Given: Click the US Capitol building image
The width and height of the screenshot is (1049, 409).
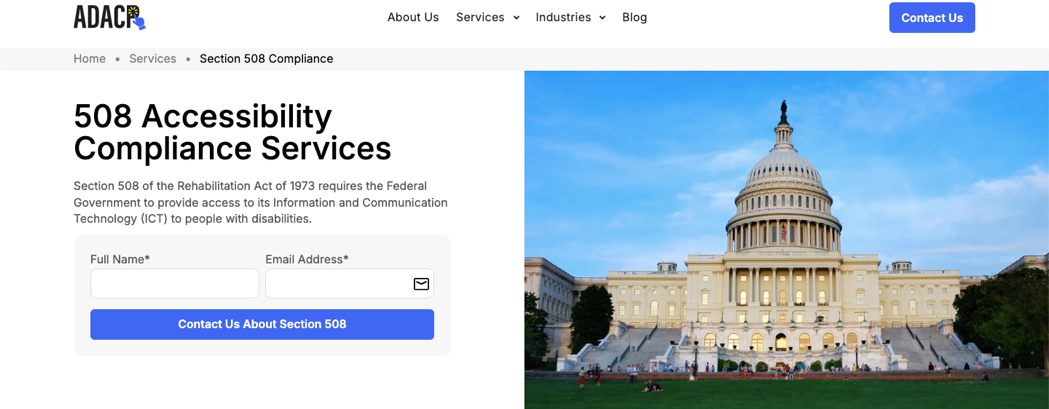Looking at the screenshot, I should pos(787,240).
